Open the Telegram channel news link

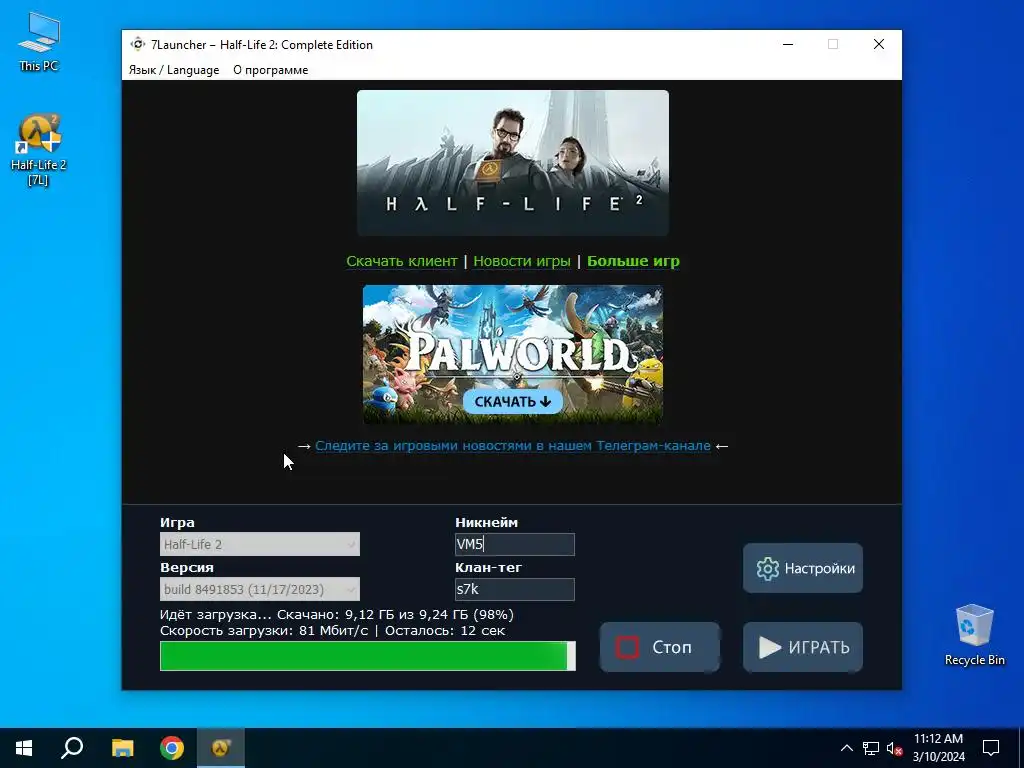pos(513,446)
